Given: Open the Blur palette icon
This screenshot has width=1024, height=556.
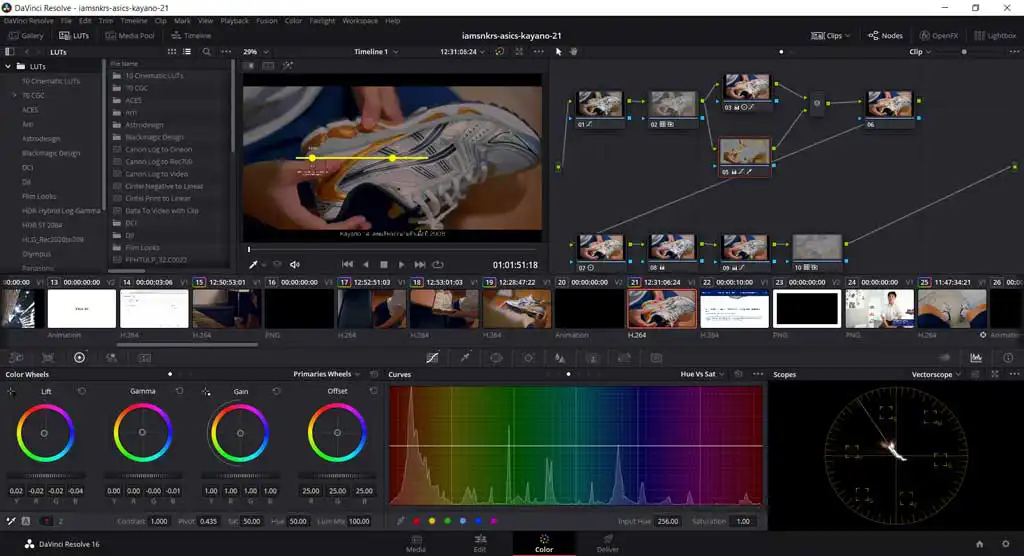Looking at the screenshot, I should point(560,357).
